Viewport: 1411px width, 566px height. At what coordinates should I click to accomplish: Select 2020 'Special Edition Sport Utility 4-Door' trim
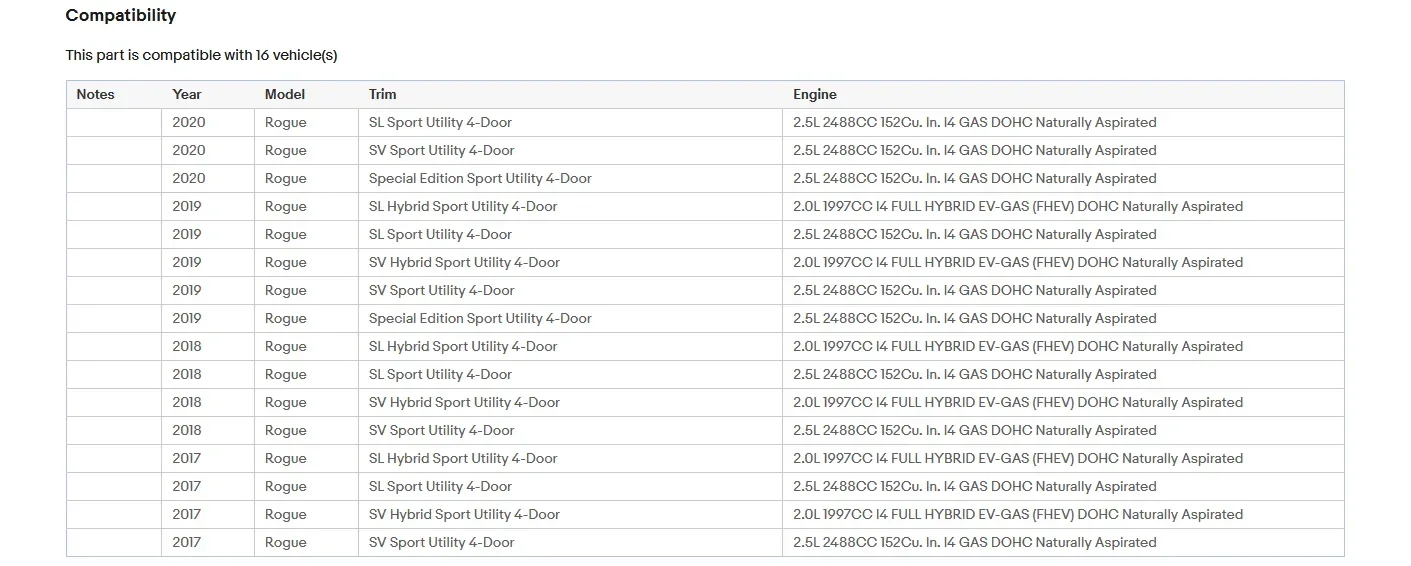(480, 179)
